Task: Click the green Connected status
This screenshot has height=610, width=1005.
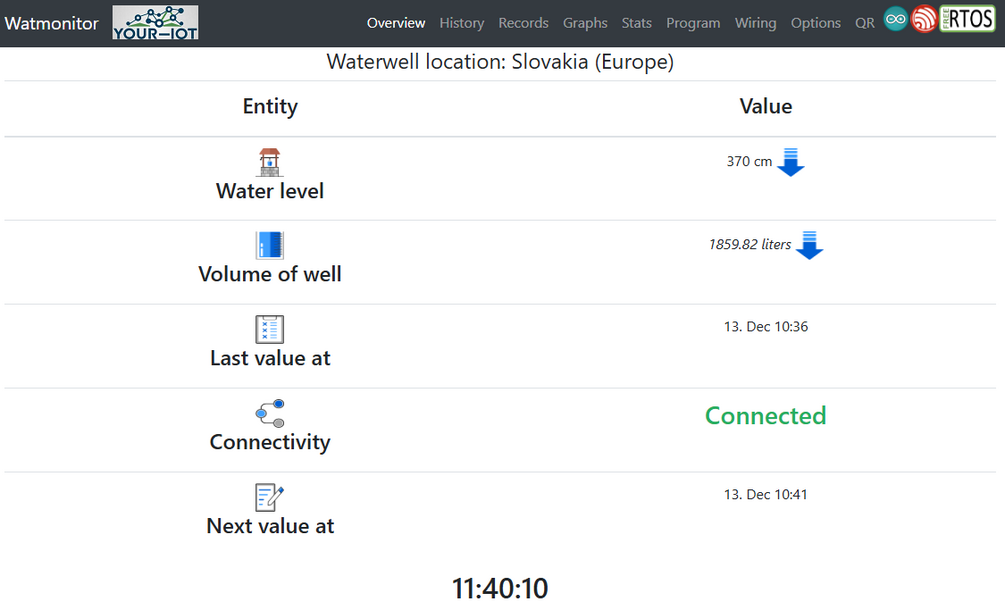Action: tap(765, 415)
